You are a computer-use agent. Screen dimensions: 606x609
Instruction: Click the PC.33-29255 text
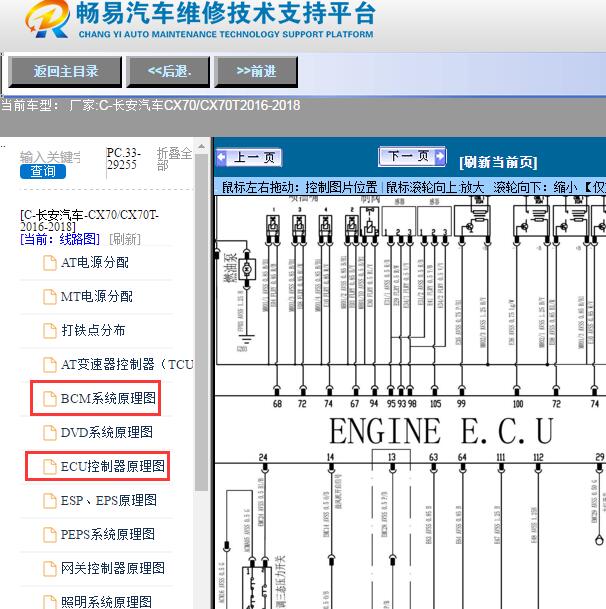pos(124,159)
